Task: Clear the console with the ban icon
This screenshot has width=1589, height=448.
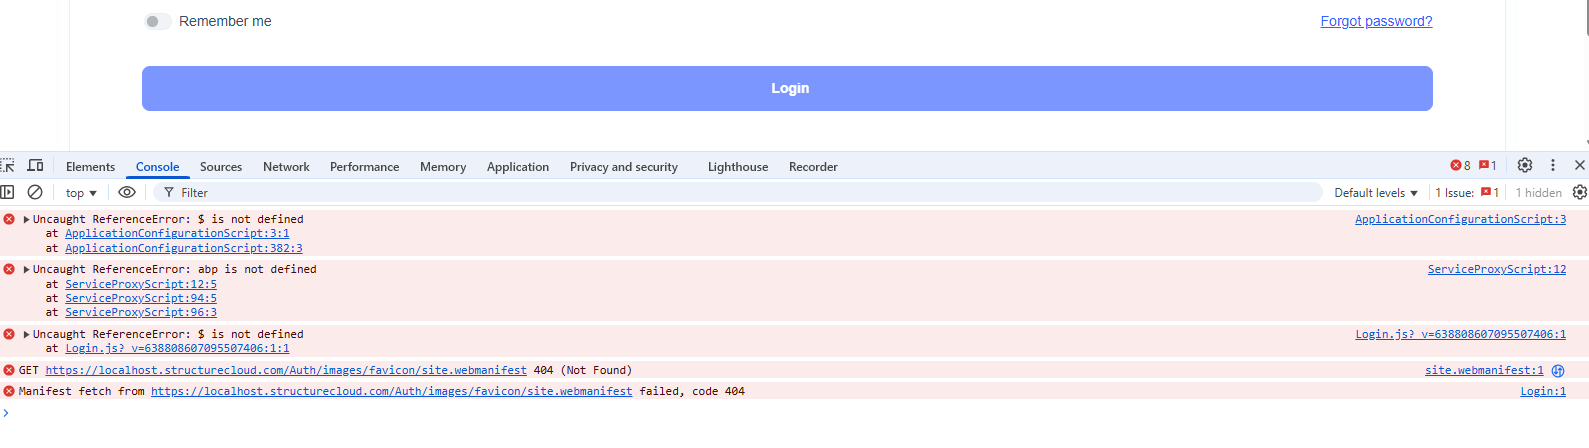Action: [x=35, y=192]
